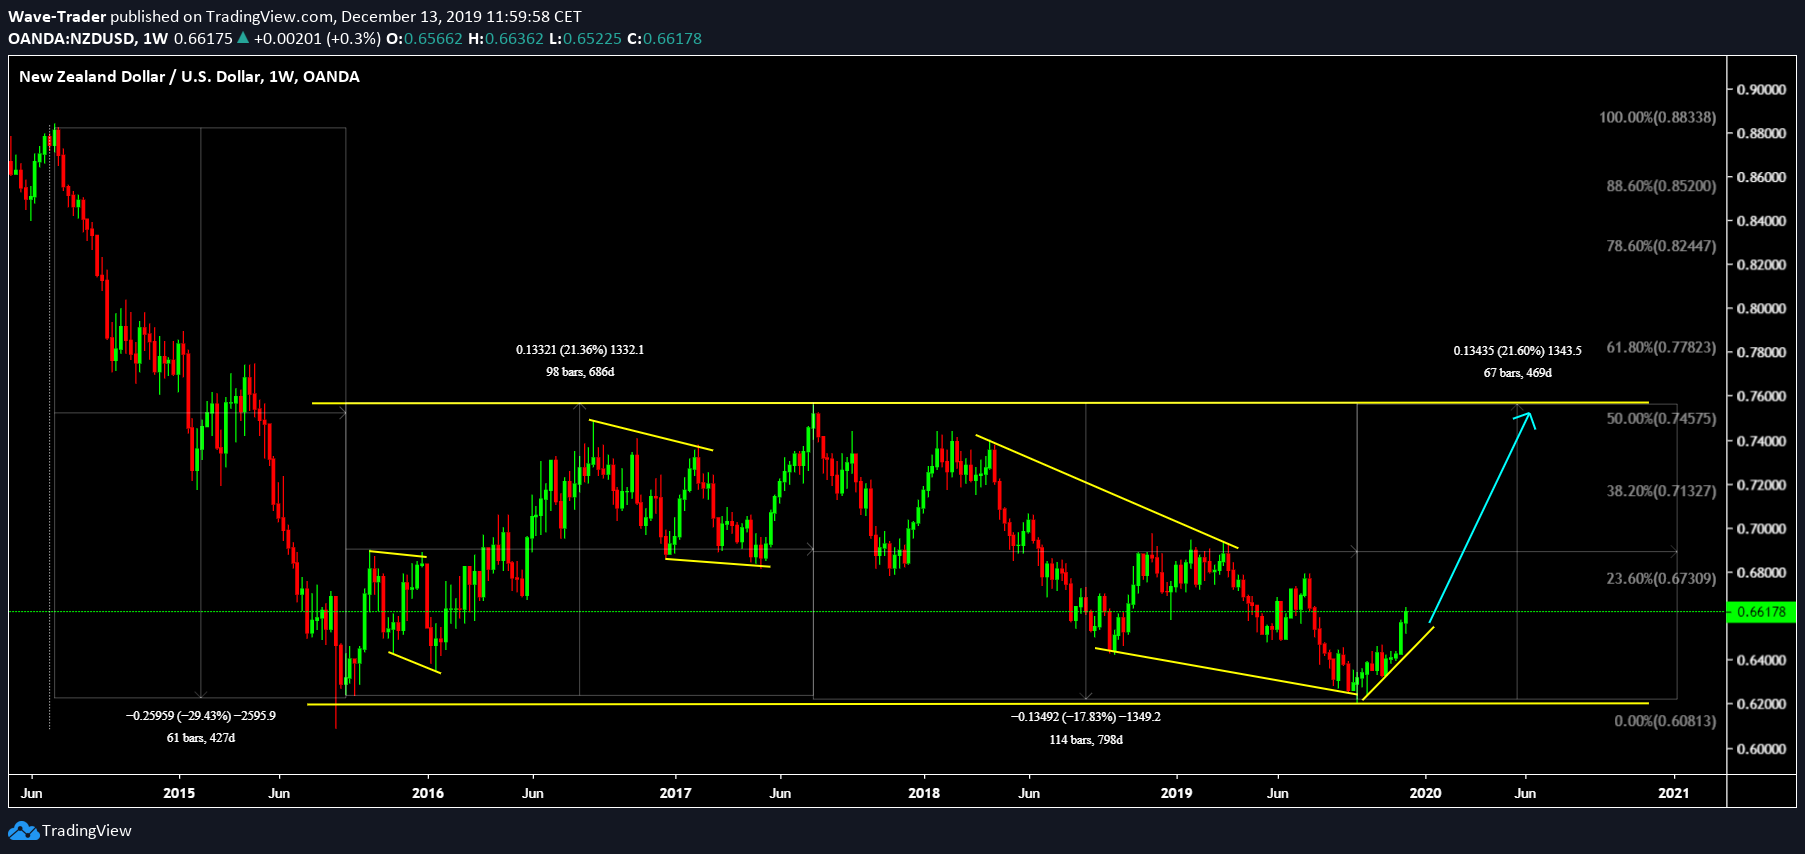Click the 78.60%(0.82447) Fibonacci label
Viewport: 1805px width, 854px height.
coord(1661,246)
